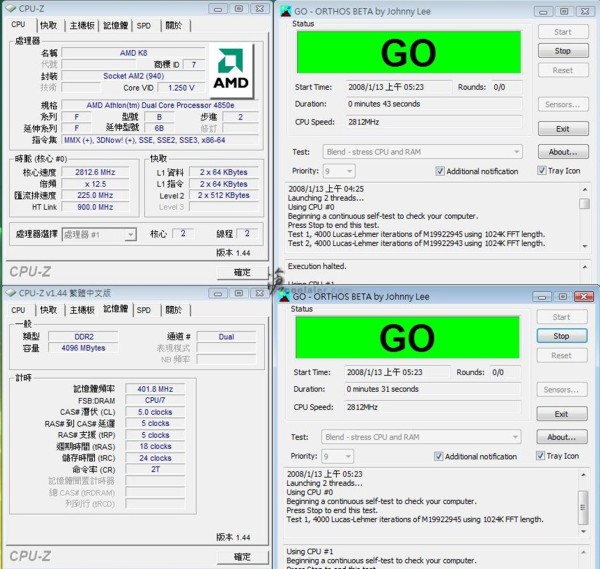Switch to CPU tab in bottom CPU-Z window
The width and height of the screenshot is (600, 569).
click(x=18, y=310)
